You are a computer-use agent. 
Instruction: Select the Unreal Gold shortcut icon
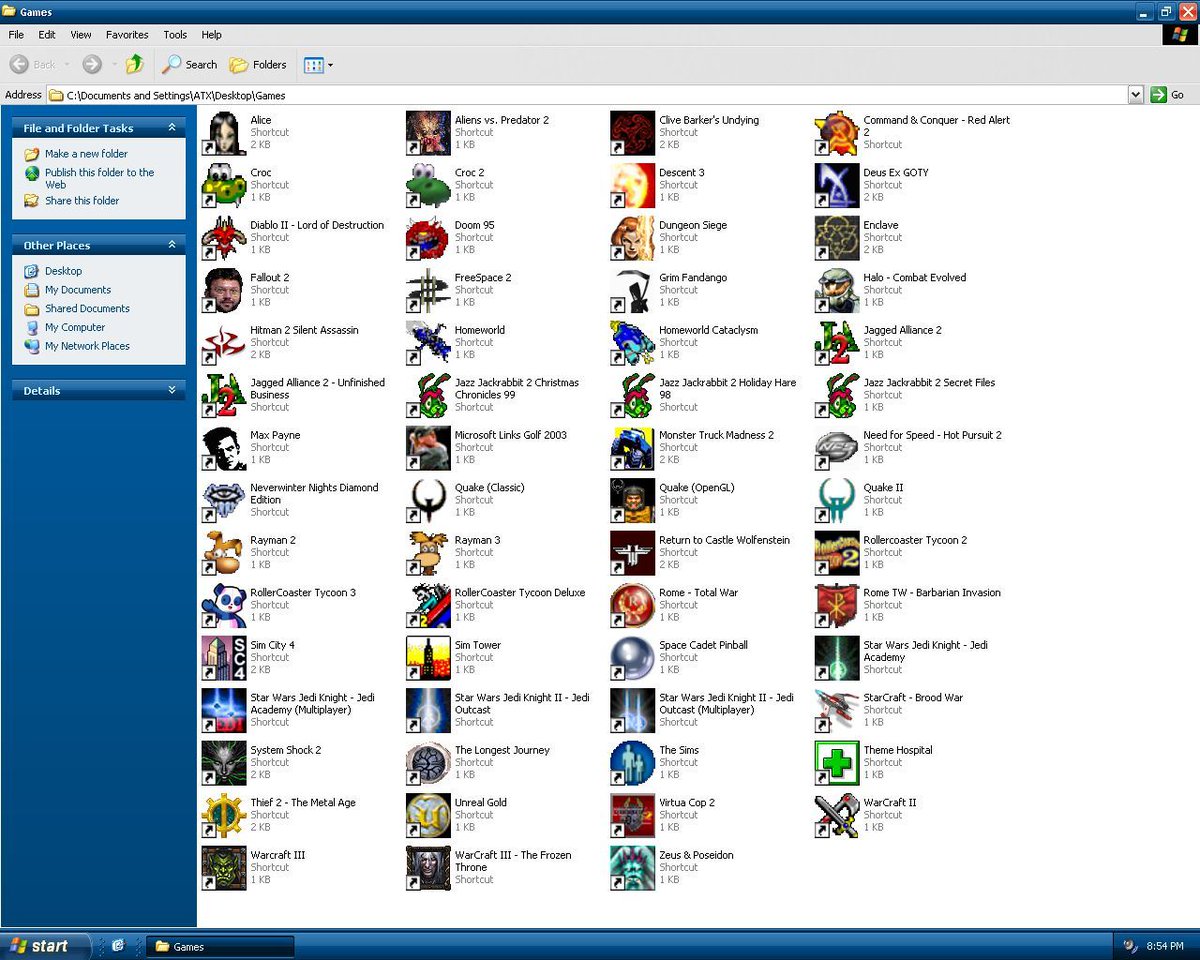(428, 815)
